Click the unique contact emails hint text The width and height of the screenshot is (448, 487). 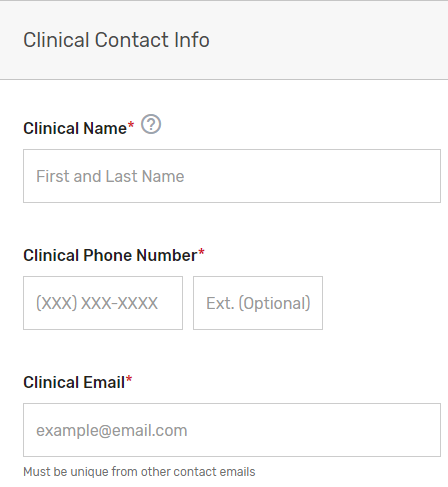click(139, 472)
